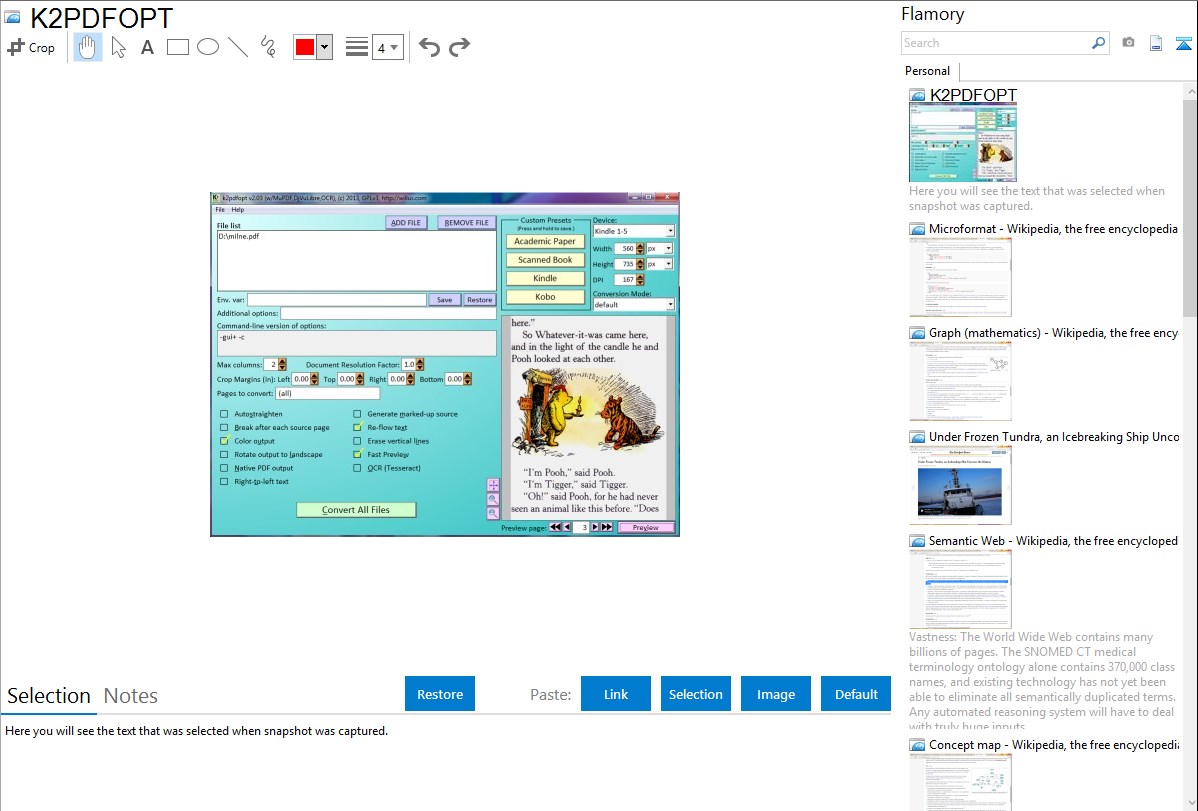
Task: Click the DPI stepper arrows
Action: tap(640, 279)
